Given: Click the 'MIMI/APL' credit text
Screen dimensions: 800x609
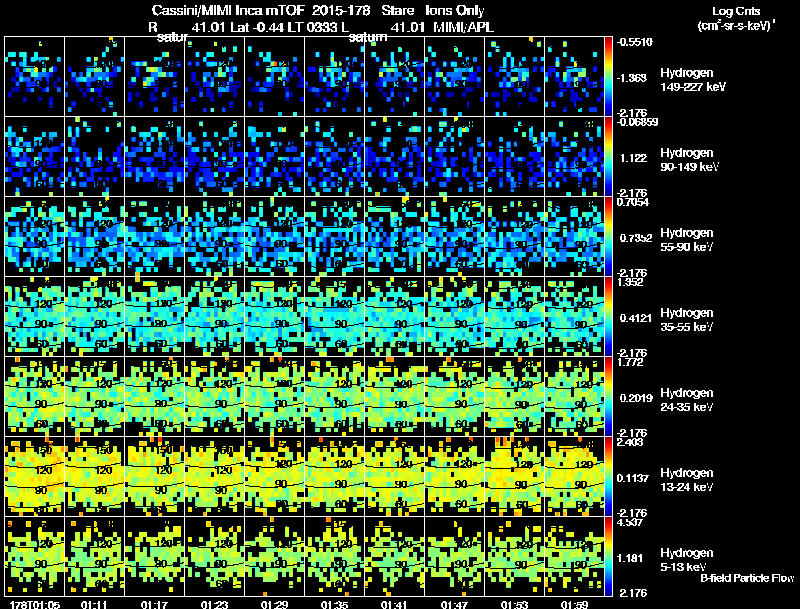Looking at the screenshot, I should click(x=463, y=27).
